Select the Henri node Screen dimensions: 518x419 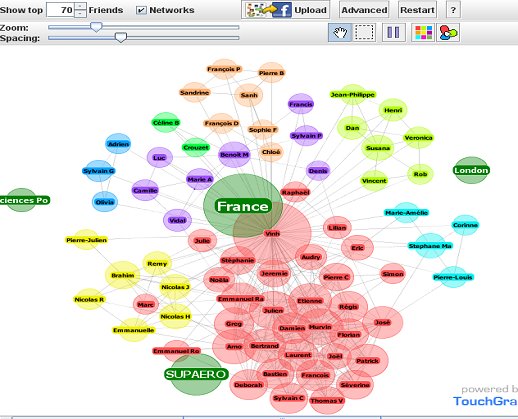(x=393, y=110)
